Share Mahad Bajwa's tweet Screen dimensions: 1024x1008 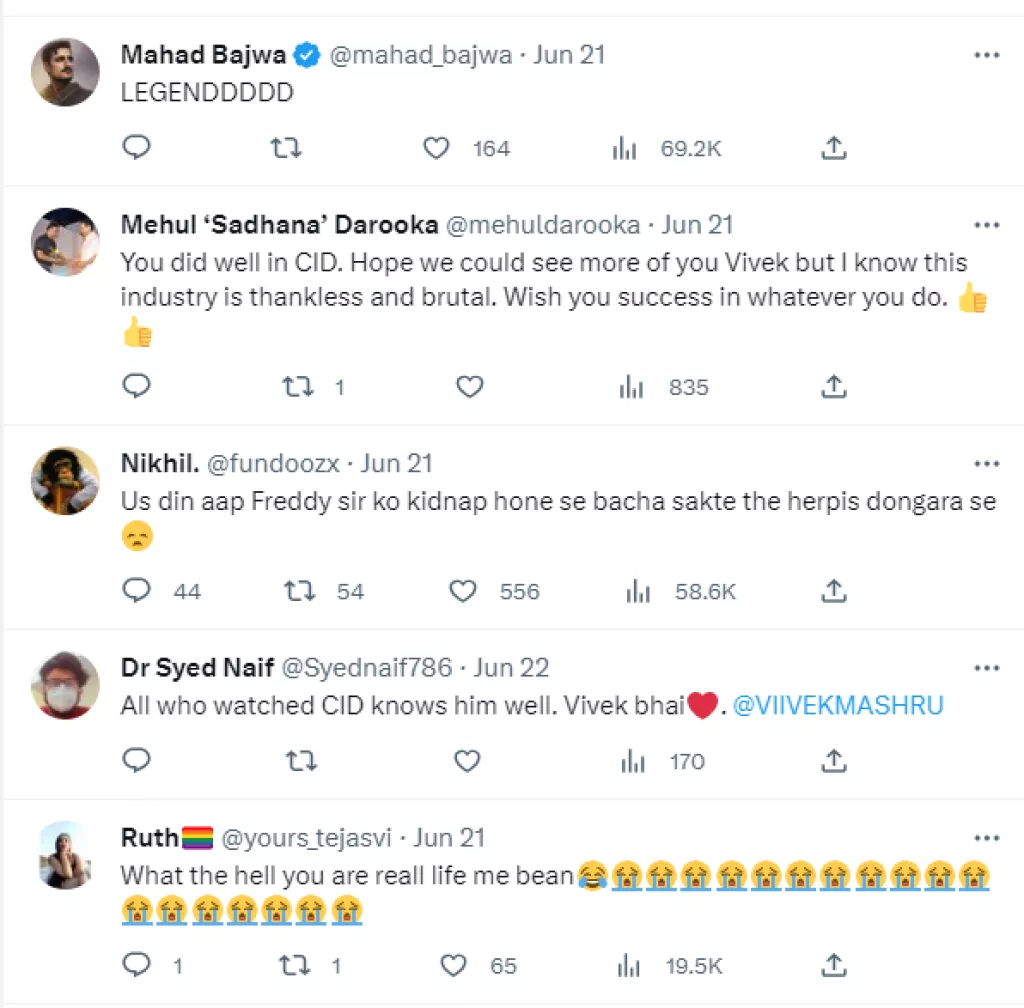[x=834, y=148]
